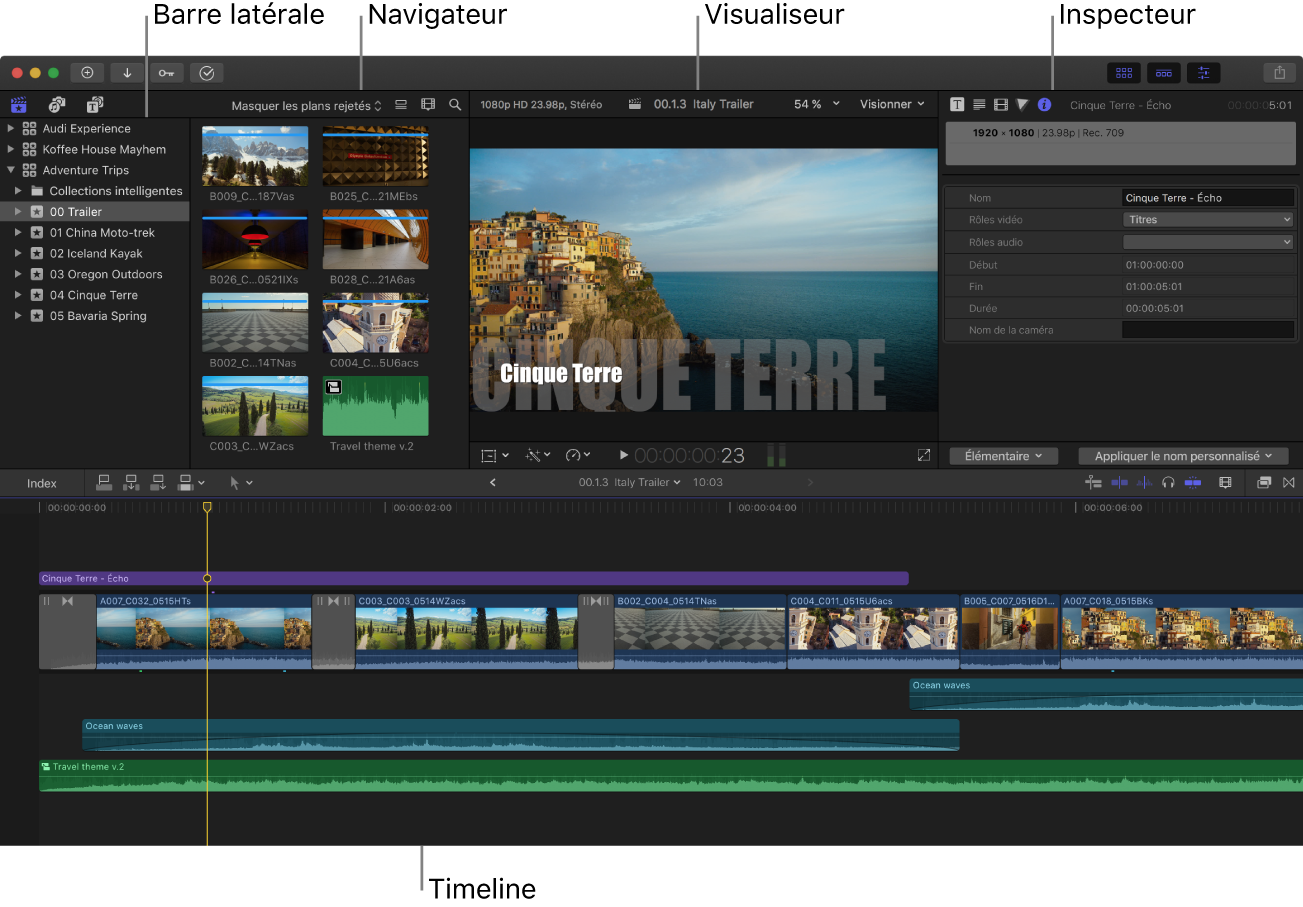Click the Import Media arrow icon
The width and height of the screenshot is (1303, 907).
[x=126, y=72]
